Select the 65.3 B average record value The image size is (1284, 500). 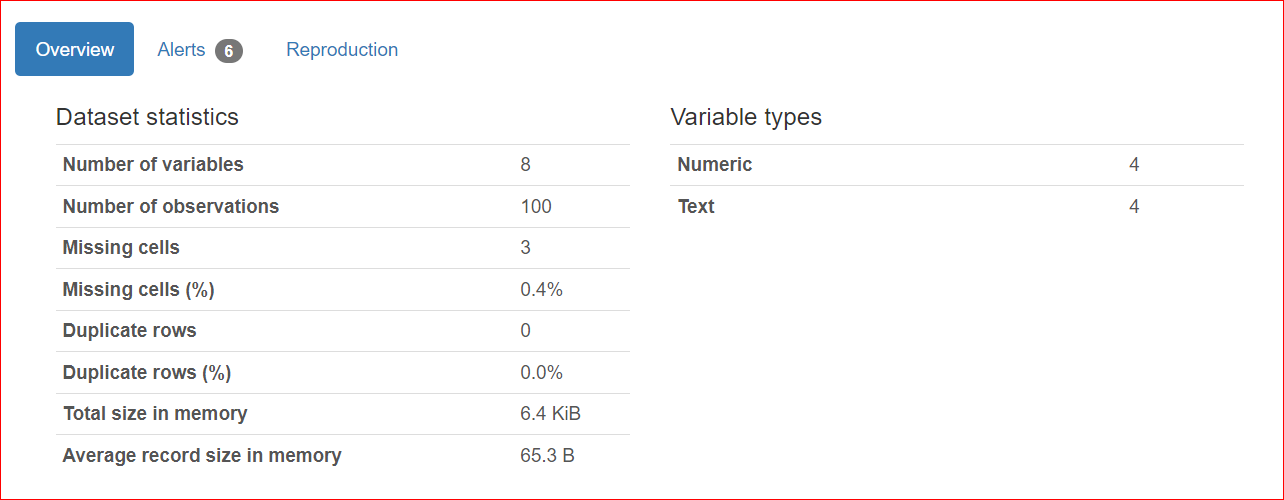(548, 455)
